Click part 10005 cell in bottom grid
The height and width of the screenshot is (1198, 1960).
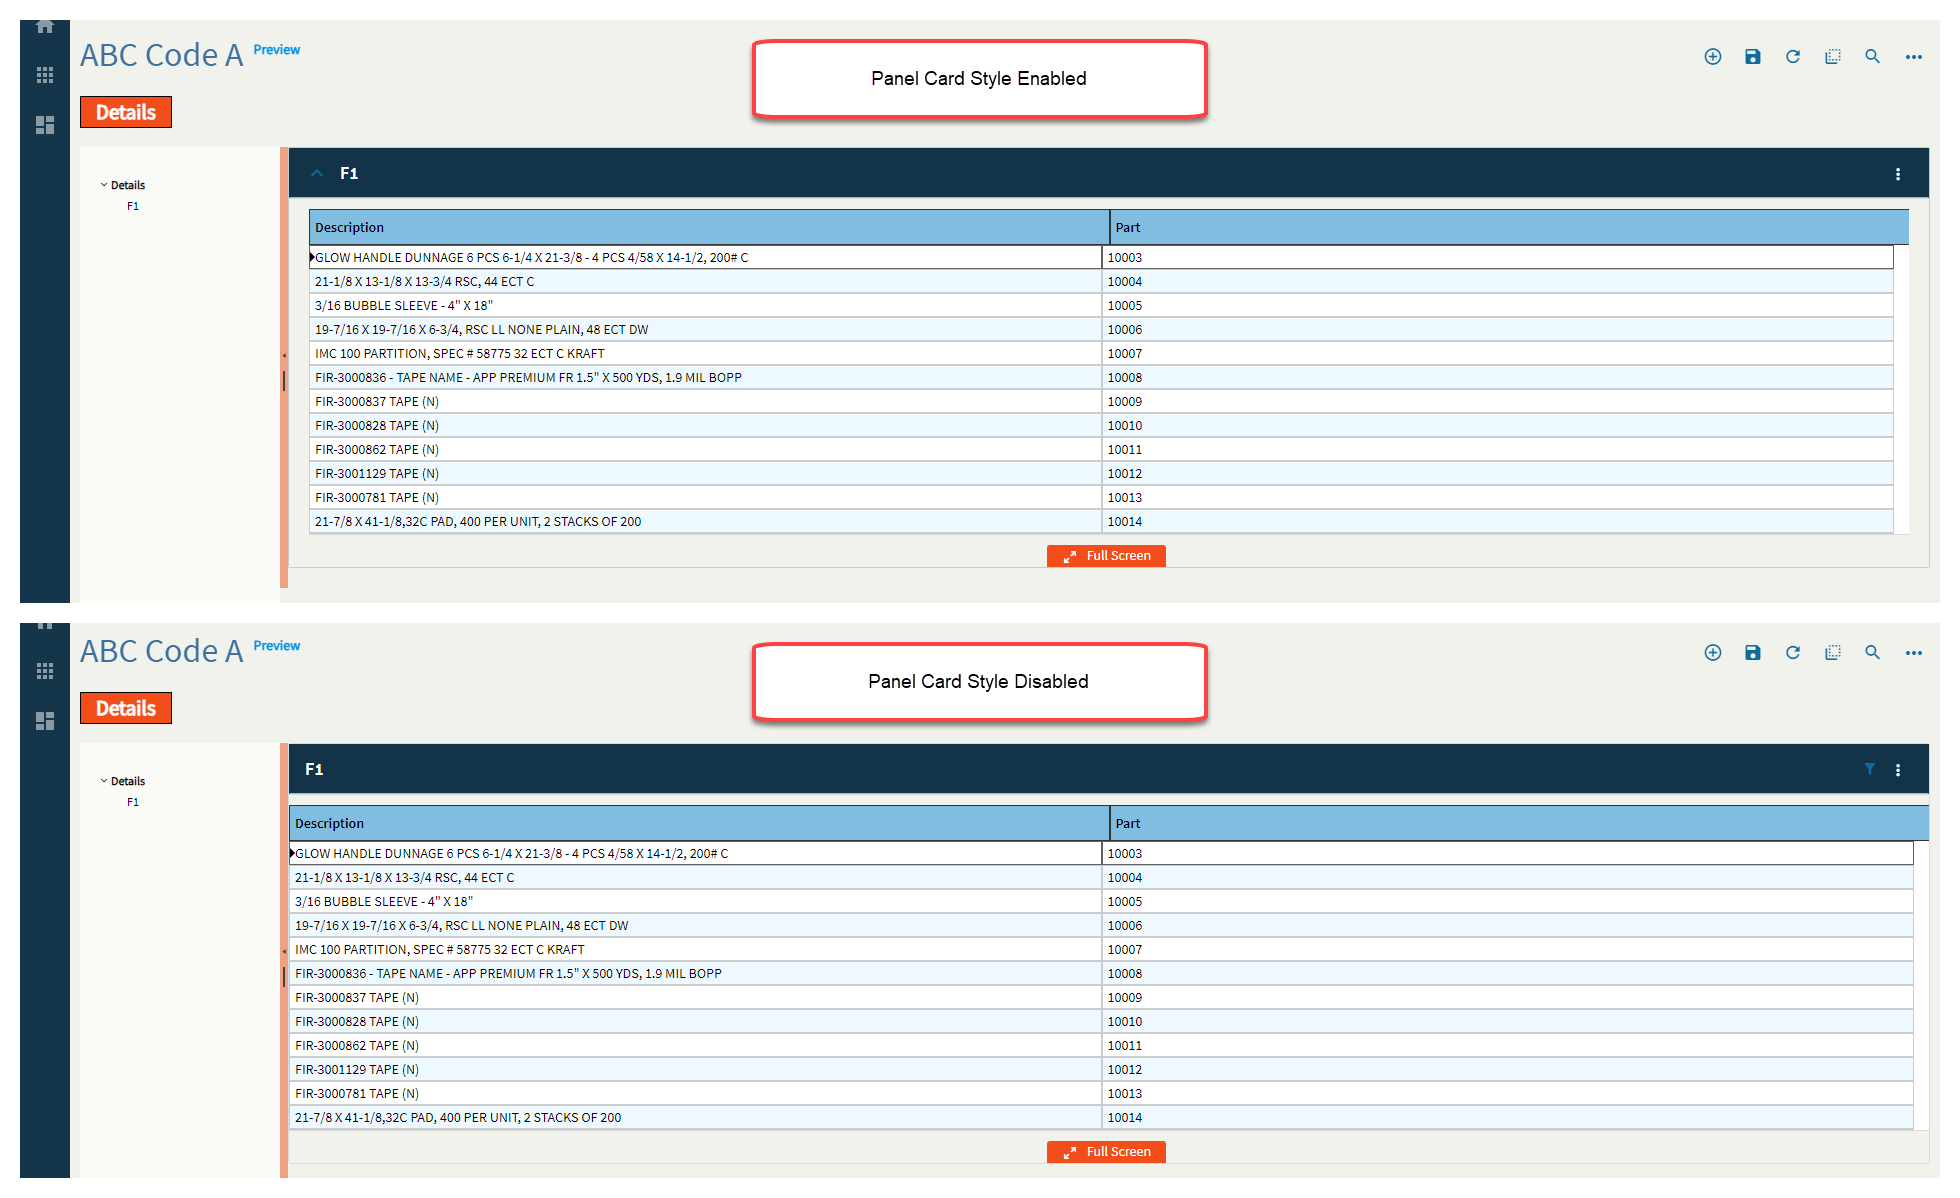tap(1508, 901)
